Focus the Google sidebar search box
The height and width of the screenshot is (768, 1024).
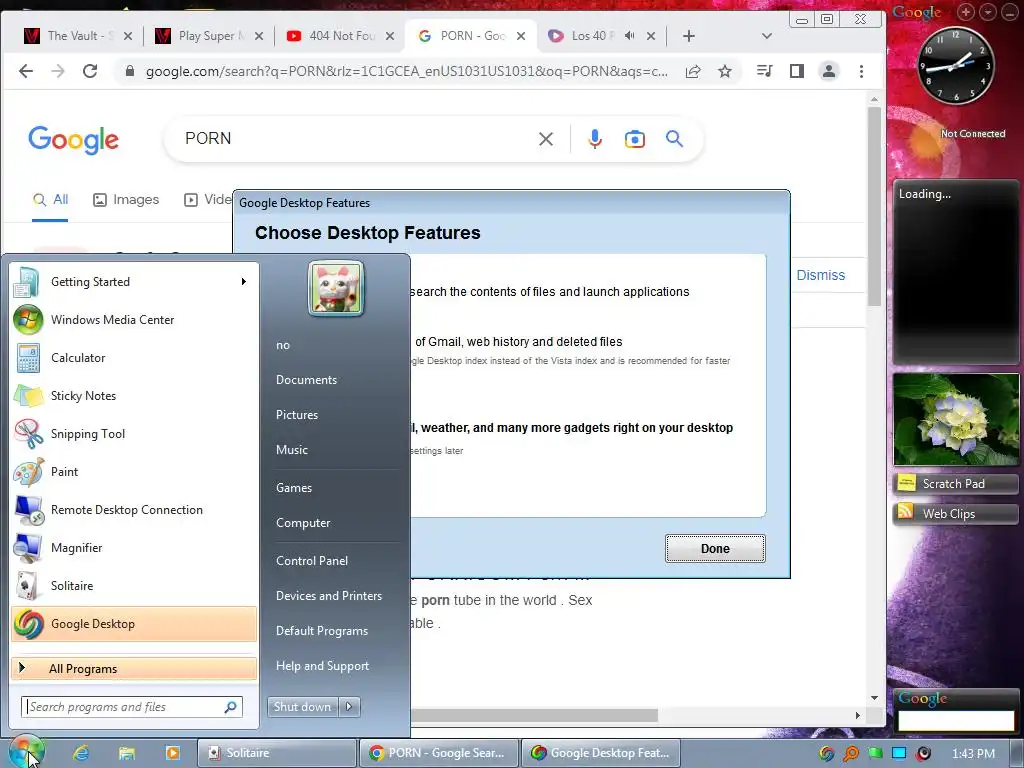click(x=956, y=720)
